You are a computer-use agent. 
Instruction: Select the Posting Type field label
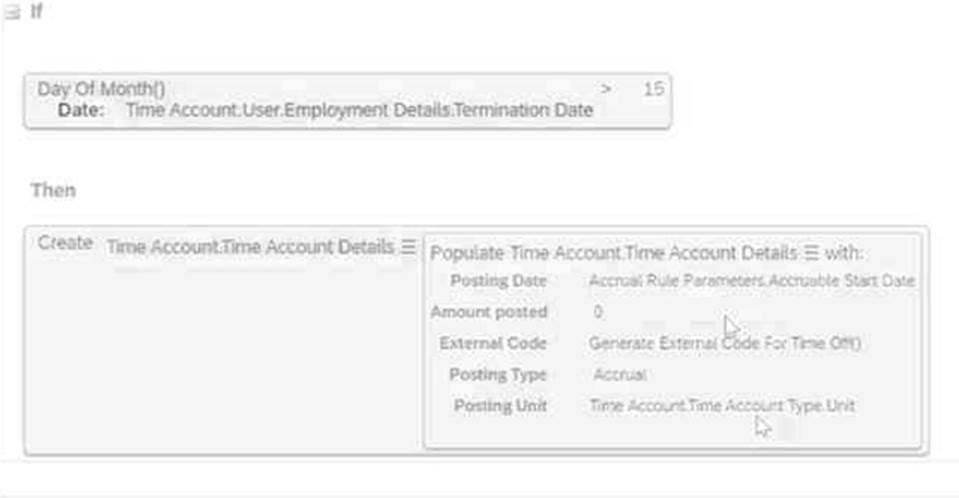click(497, 375)
